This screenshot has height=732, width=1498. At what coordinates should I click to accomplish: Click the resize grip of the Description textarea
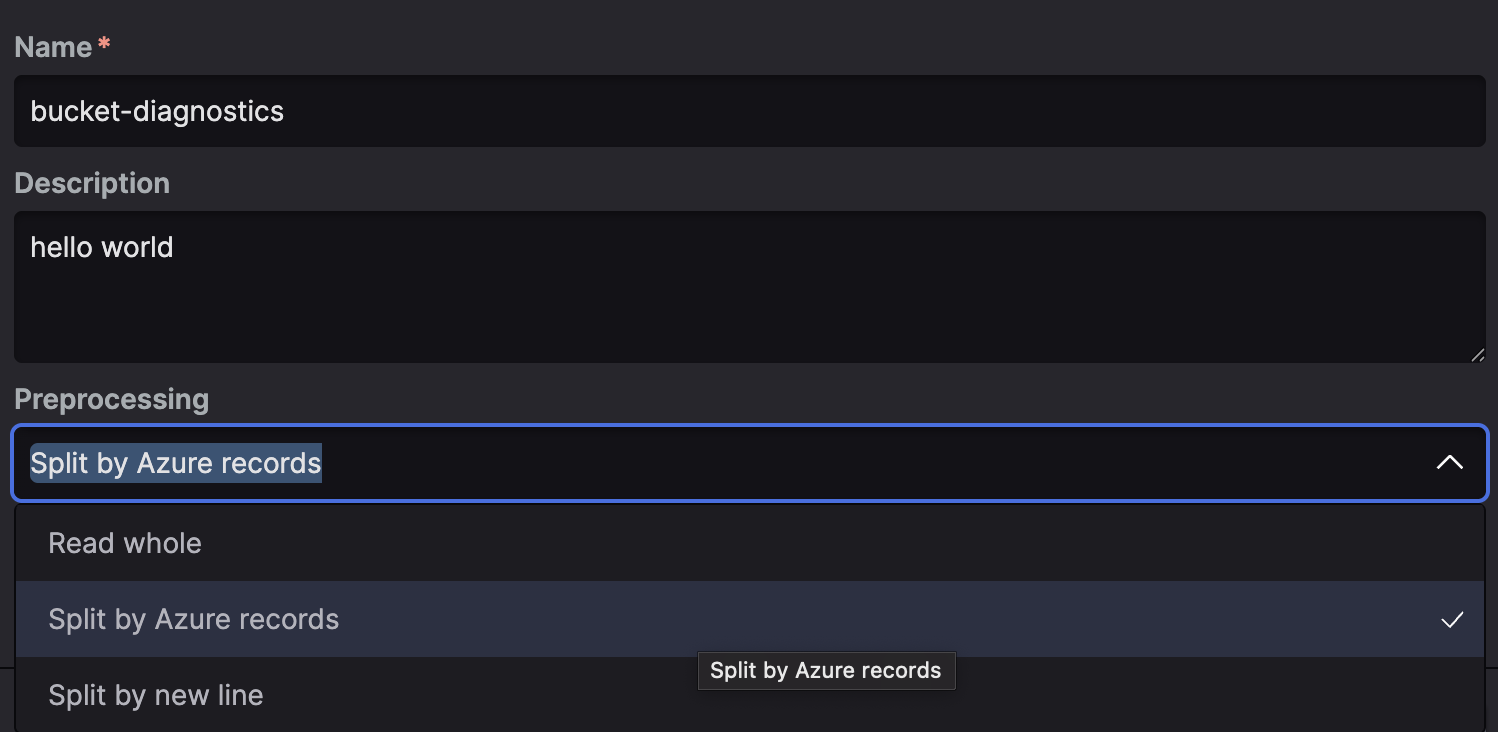click(1478, 354)
